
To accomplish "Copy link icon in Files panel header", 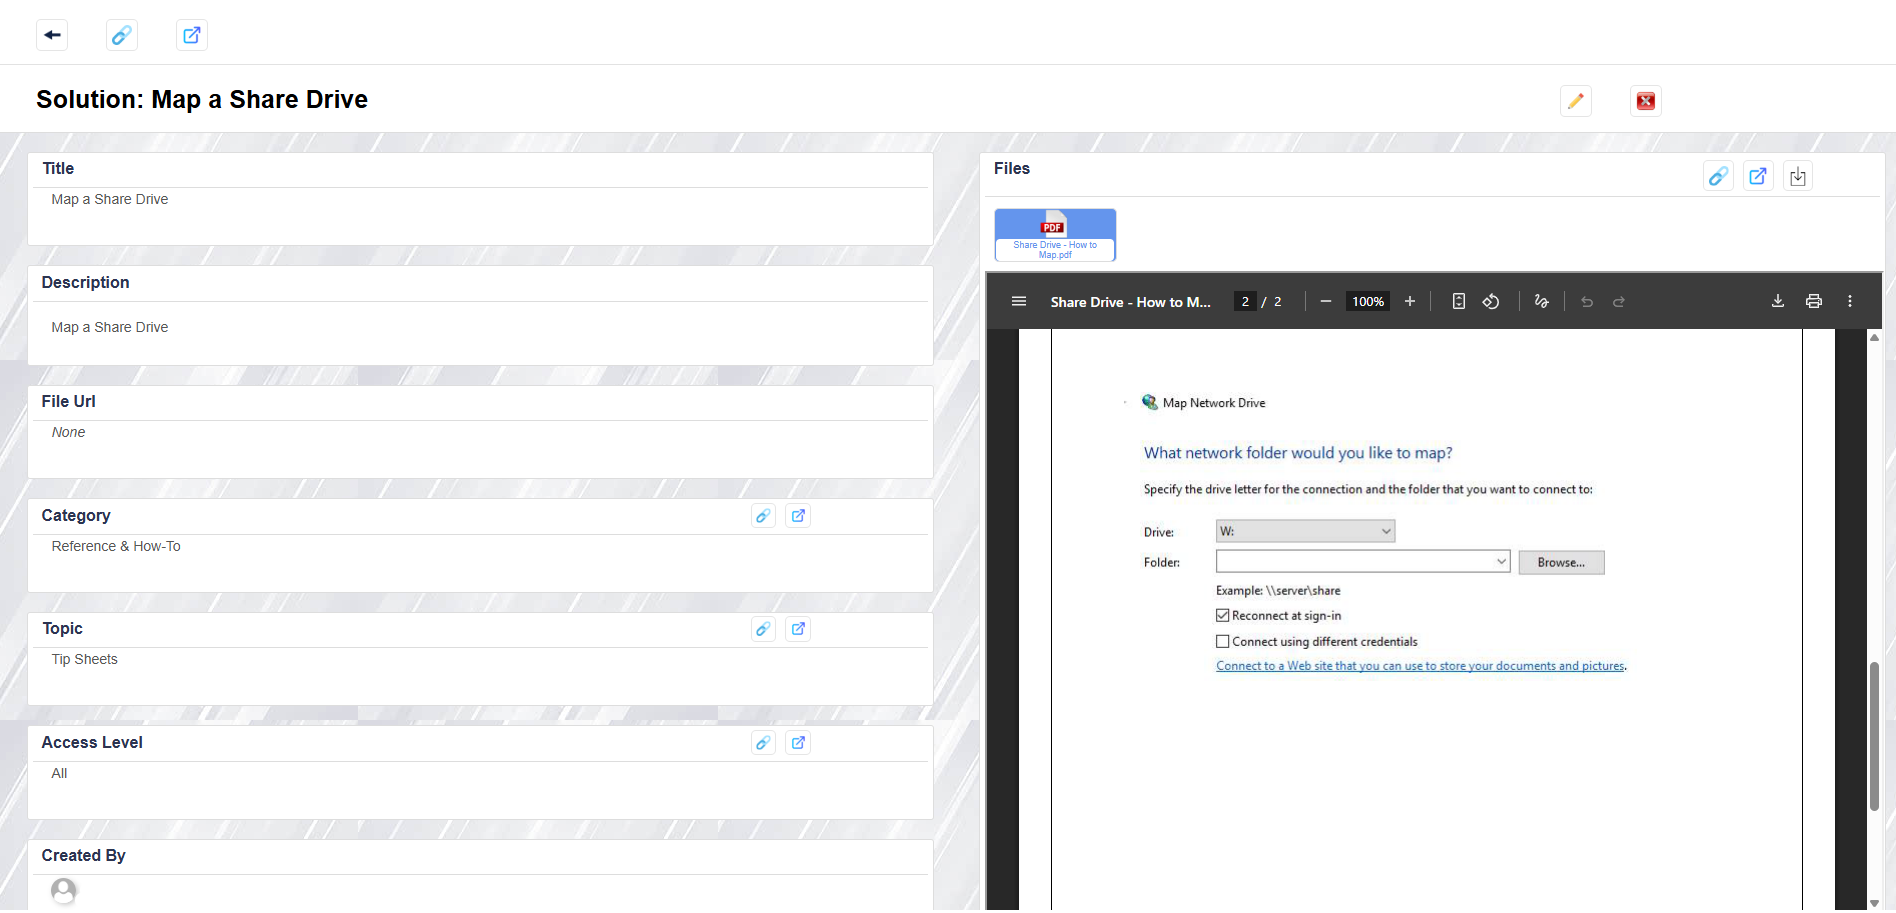I will point(1717,176).
